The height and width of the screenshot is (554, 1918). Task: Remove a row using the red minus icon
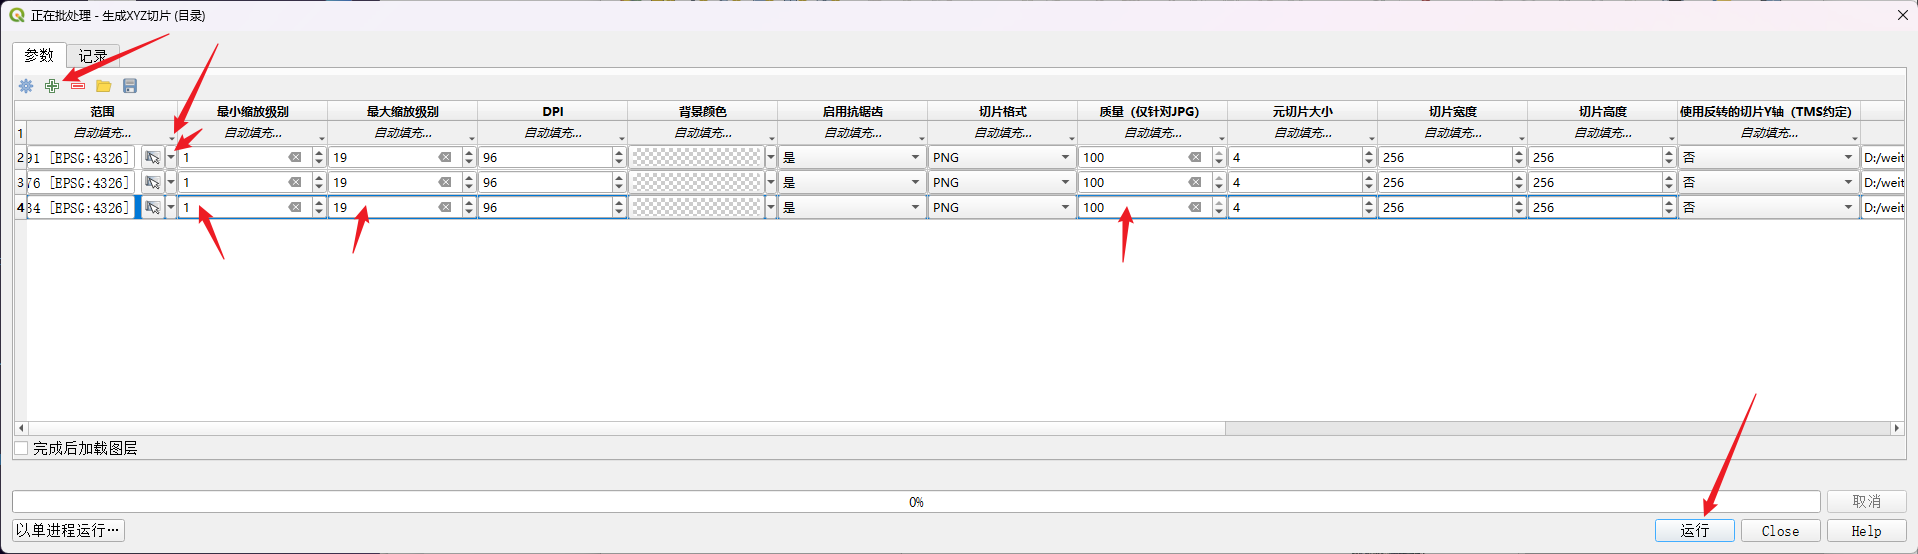click(78, 86)
